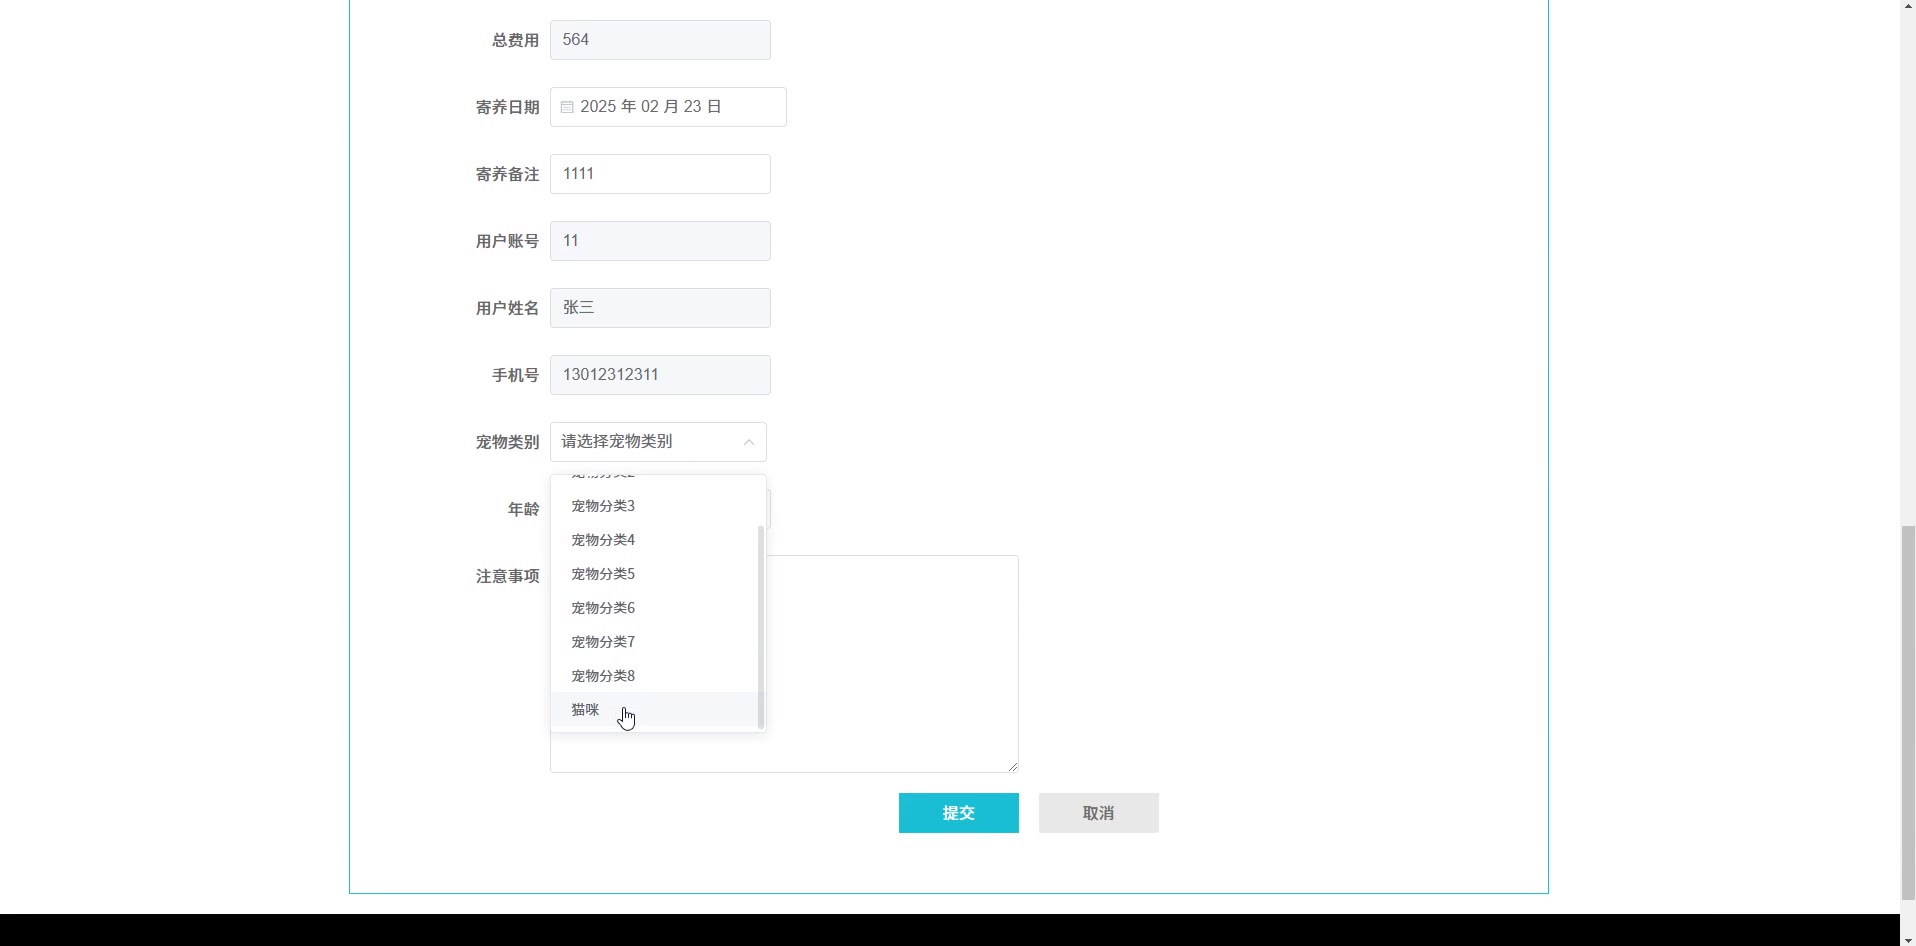Viewport: 1916px width, 946px height.
Task: Click the 年龄 label
Action: [x=523, y=509]
